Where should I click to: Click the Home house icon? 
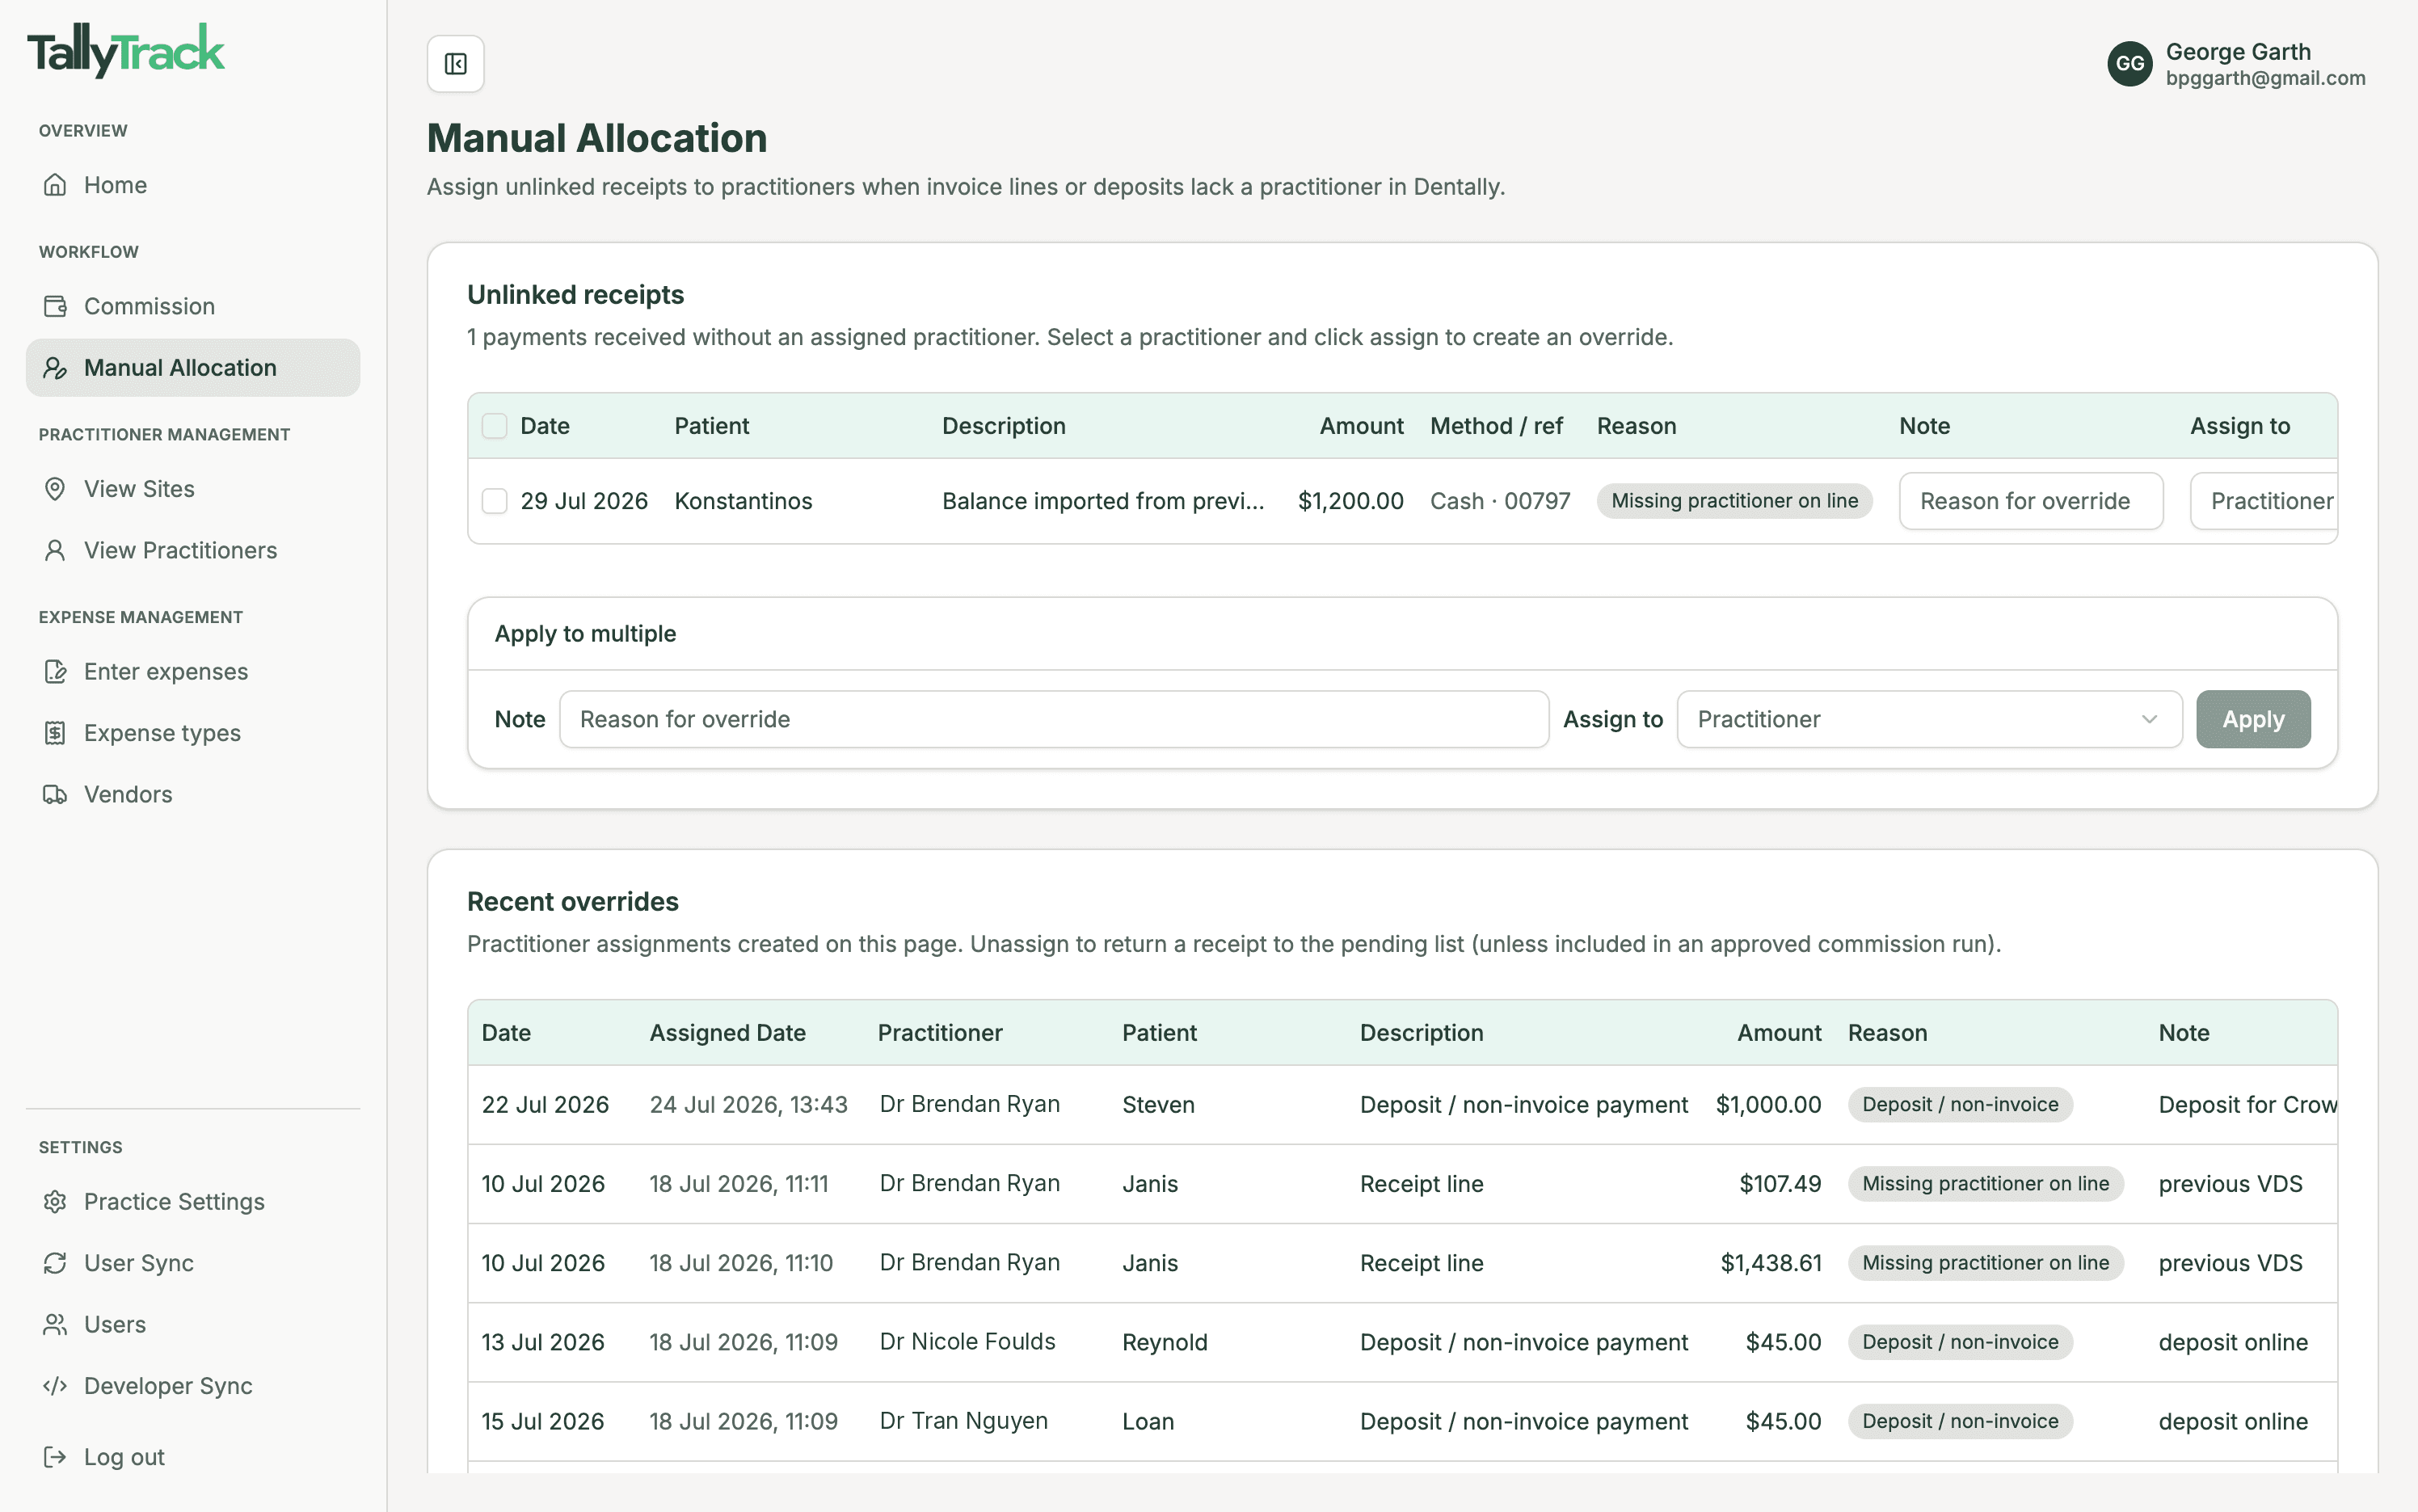click(55, 185)
